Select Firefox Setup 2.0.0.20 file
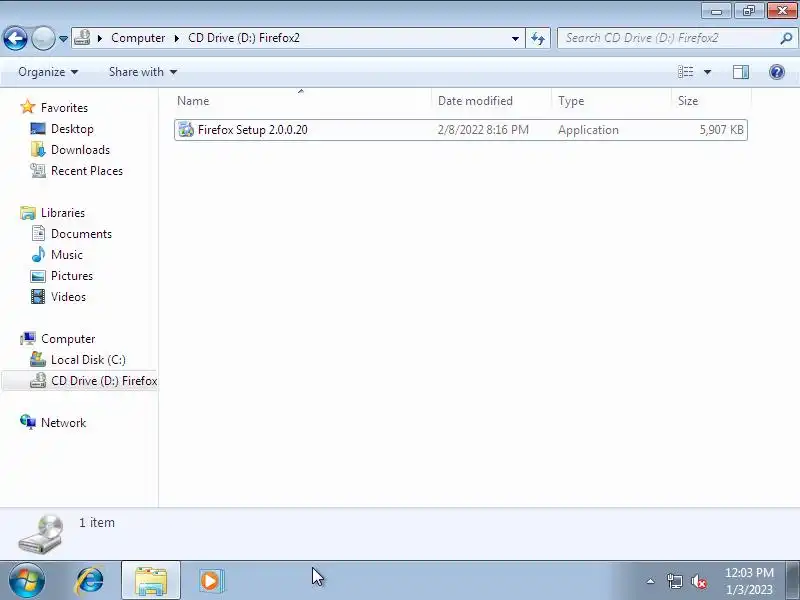Screen dimensions: 800x600 (x=461, y=130)
